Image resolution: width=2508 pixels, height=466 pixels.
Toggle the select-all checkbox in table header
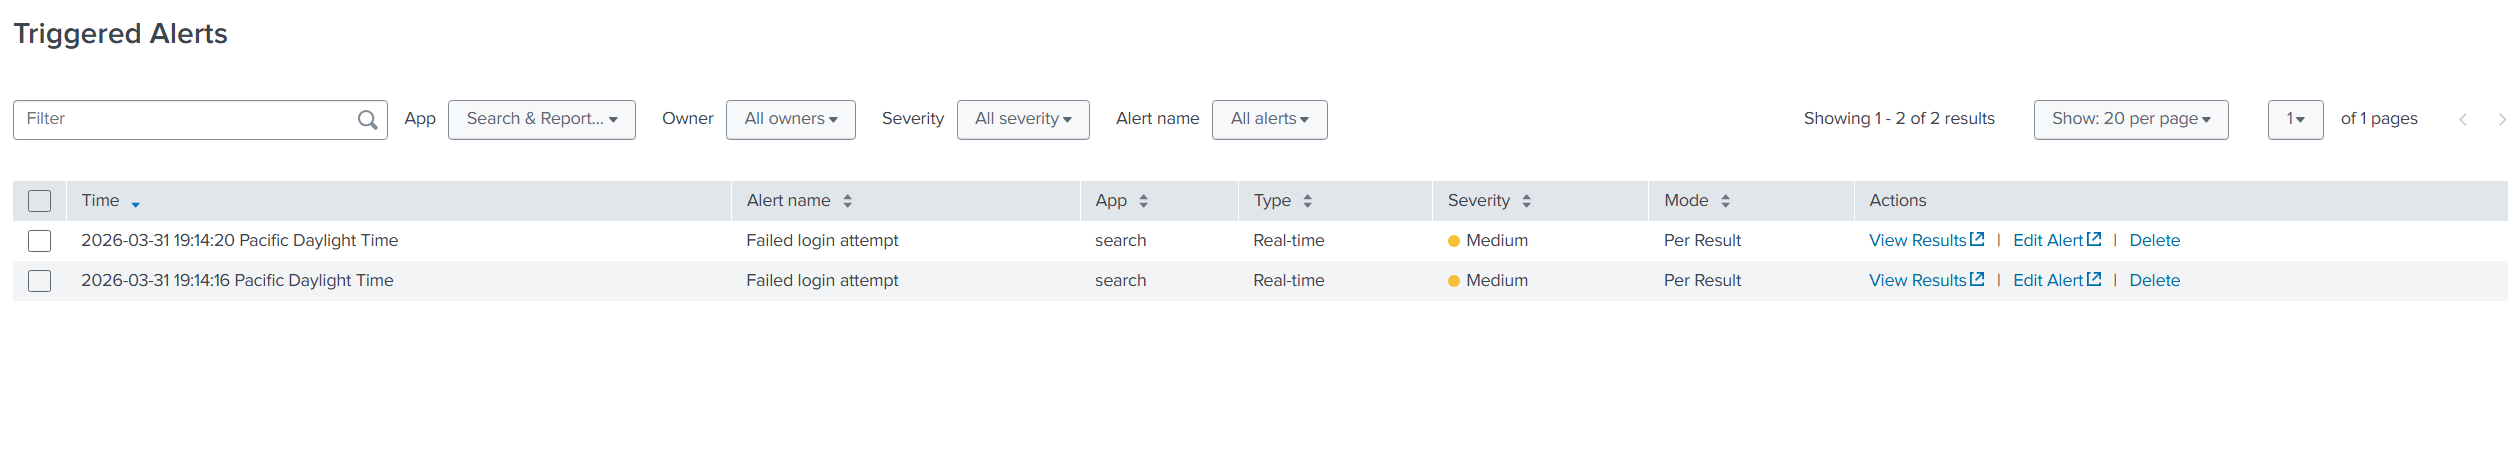click(x=40, y=201)
